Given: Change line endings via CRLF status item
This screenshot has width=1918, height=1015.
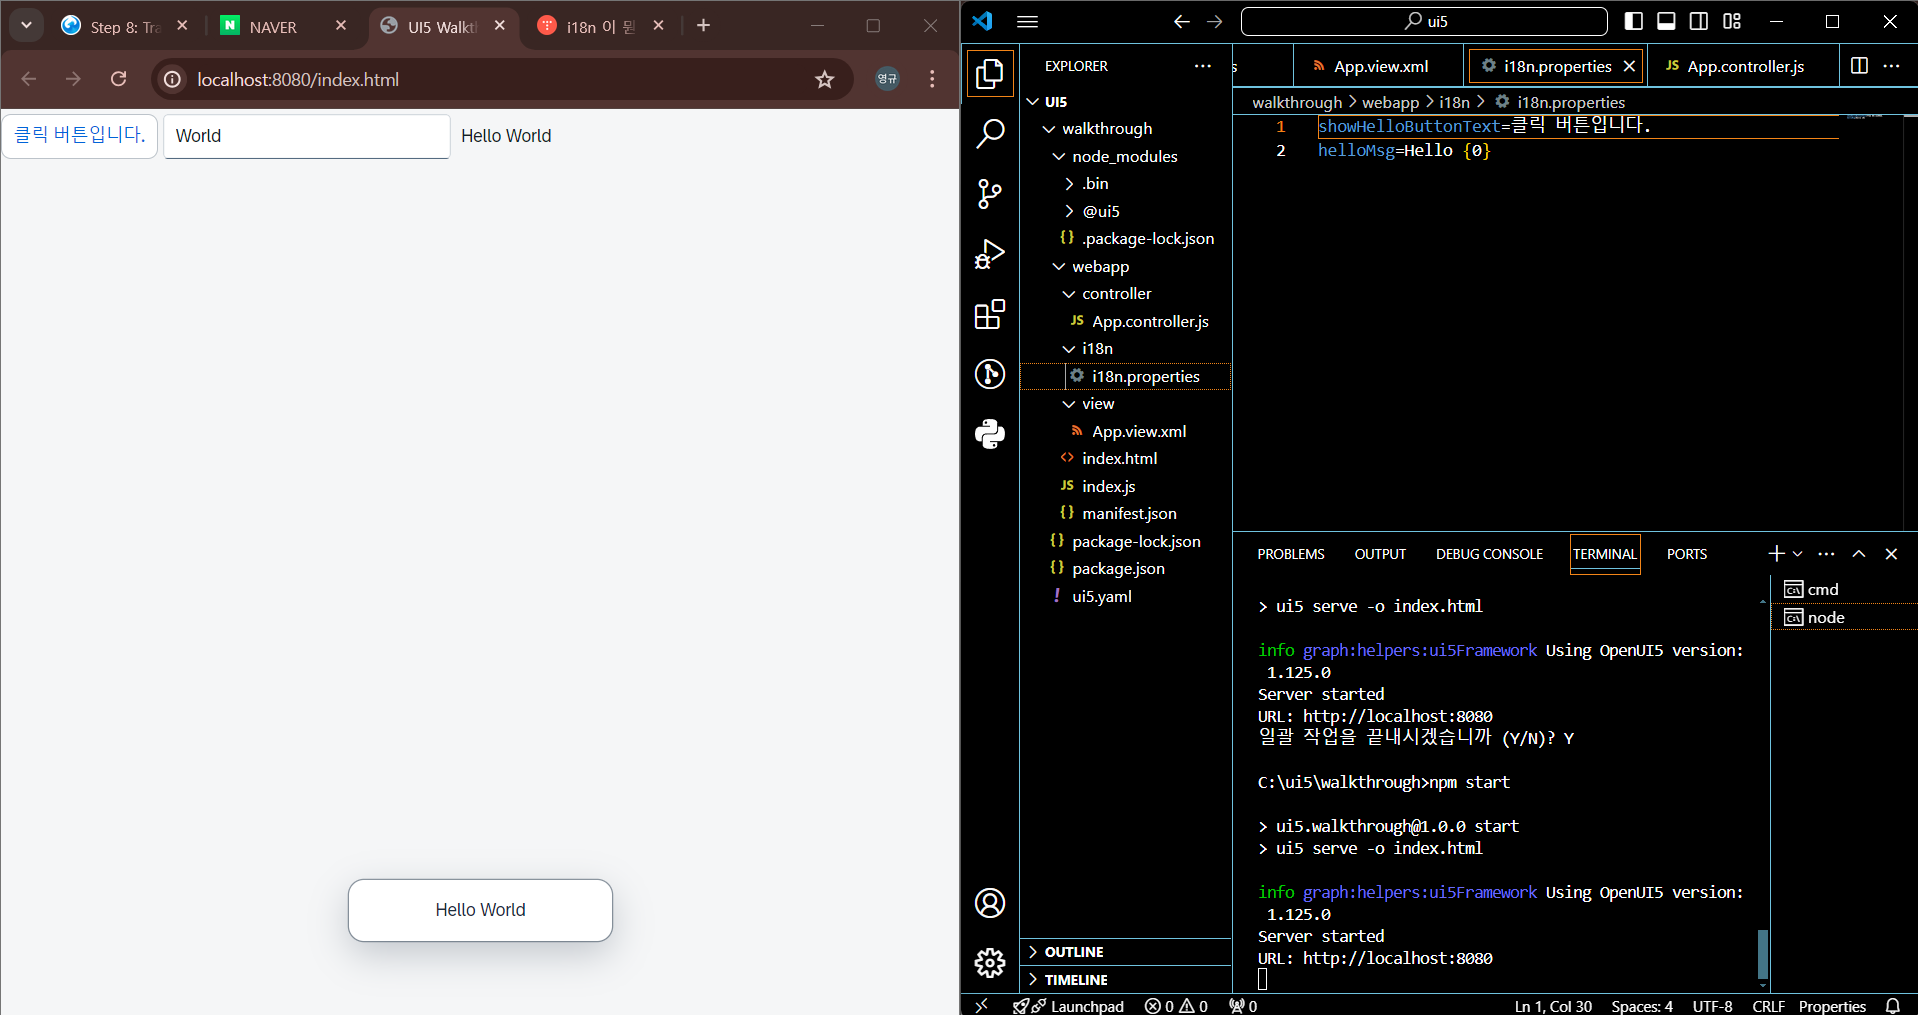Looking at the screenshot, I should click(1768, 1006).
